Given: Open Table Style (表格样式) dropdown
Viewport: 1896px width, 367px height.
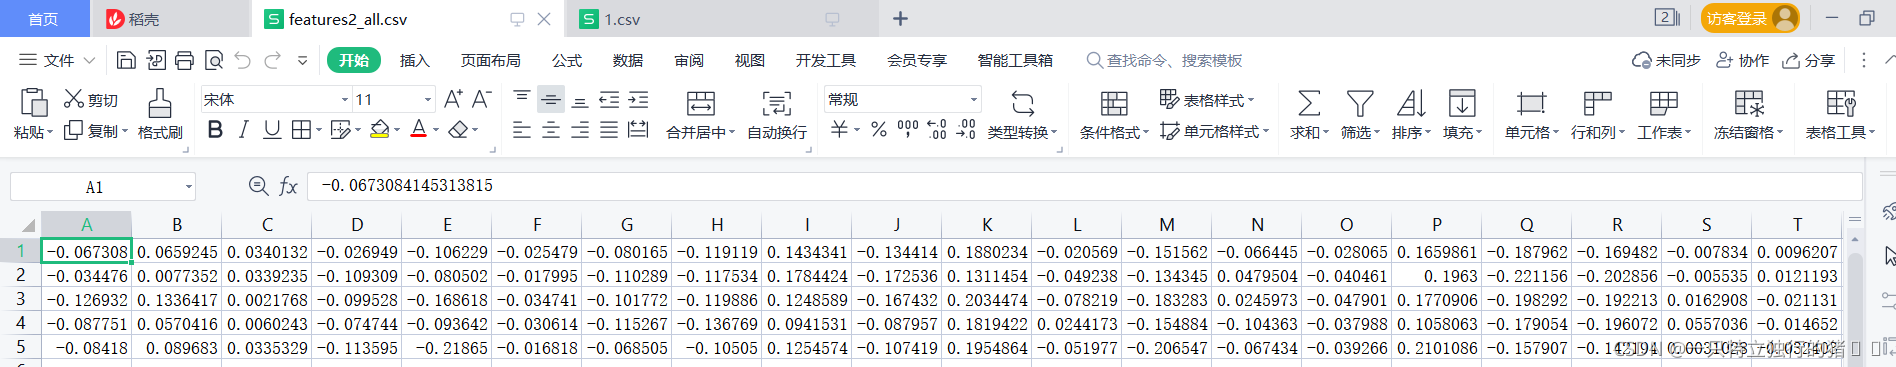Looking at the screenshot, I should pyautogui.click(x=1207, y=99).
